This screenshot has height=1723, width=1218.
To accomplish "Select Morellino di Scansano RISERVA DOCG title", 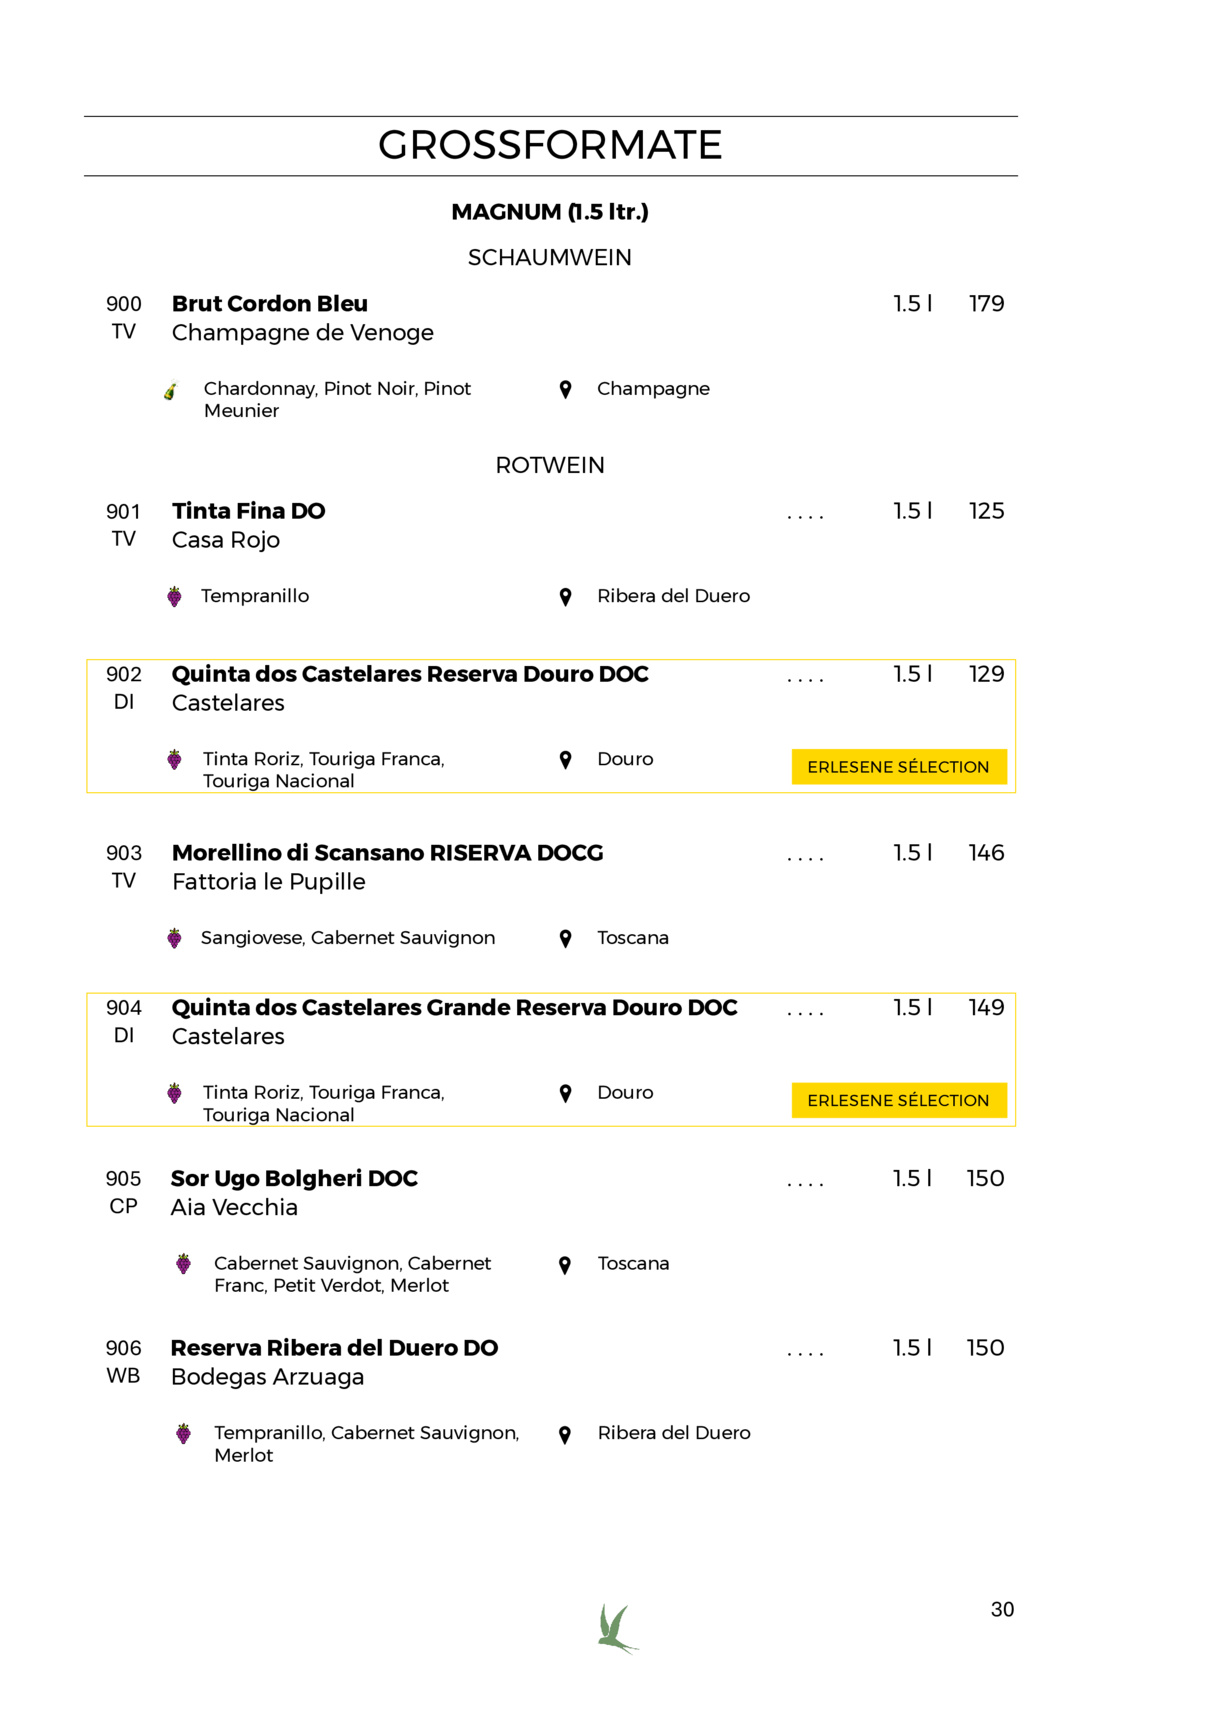I will coord(388,853).
